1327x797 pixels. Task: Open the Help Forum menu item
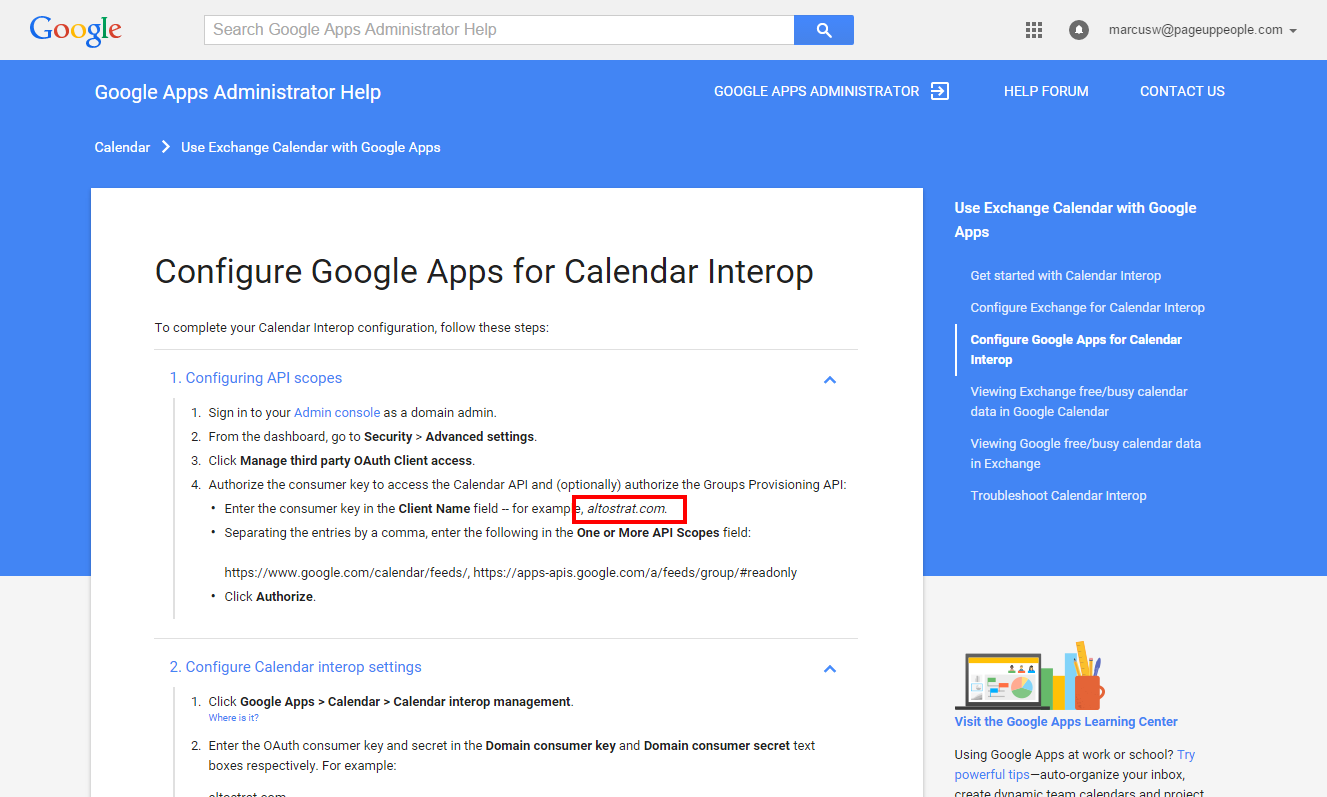[x=1045, y=91]
